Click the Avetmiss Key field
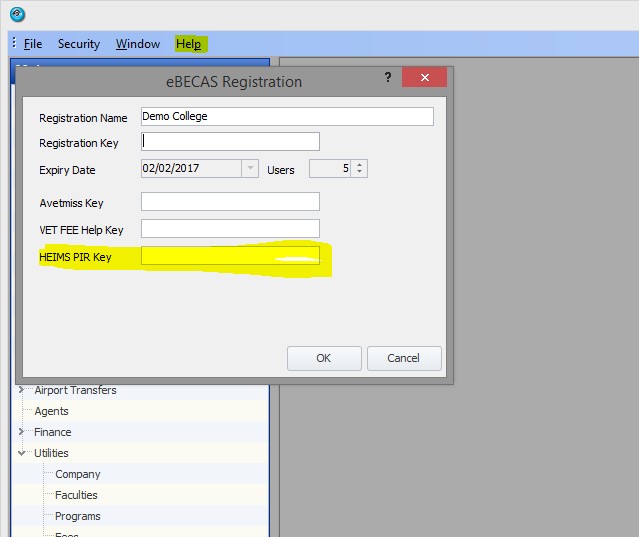639x537 pixels. 230,202
